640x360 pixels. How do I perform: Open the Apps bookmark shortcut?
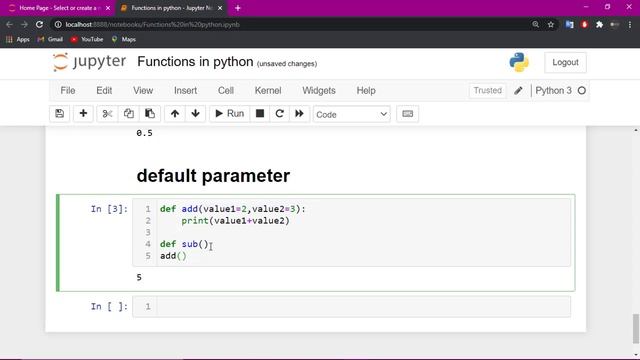[18, 39]
